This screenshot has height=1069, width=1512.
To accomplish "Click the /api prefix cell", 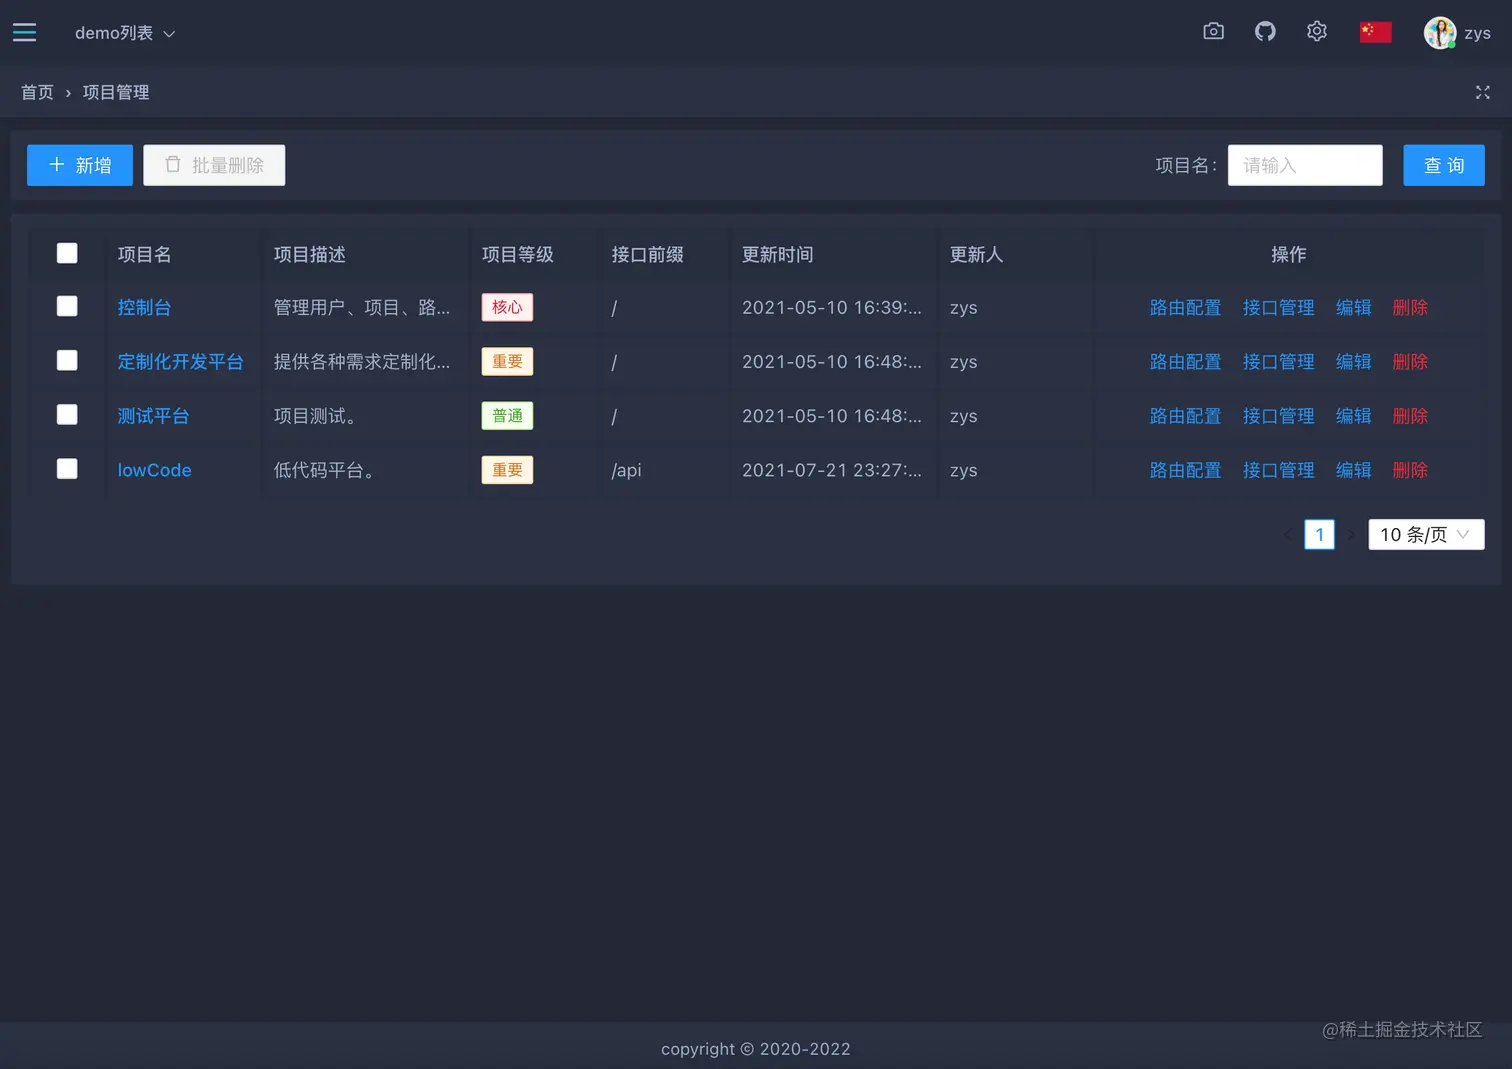I will 627,470.
